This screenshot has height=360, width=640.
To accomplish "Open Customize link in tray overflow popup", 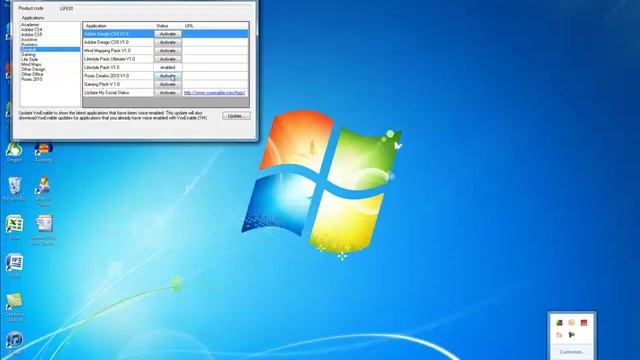I will 572,352.
